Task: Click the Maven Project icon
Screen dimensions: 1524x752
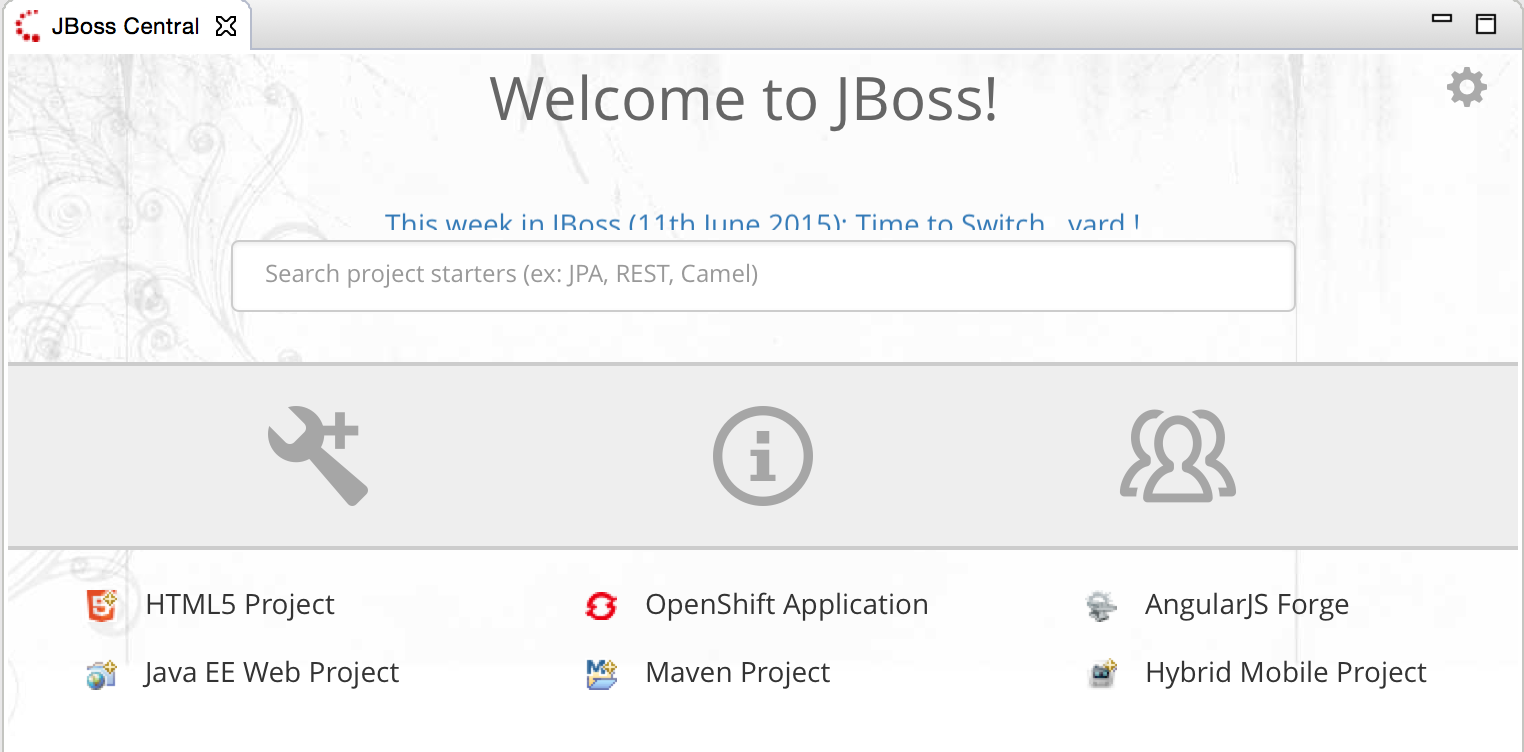Action: point(601,674)
